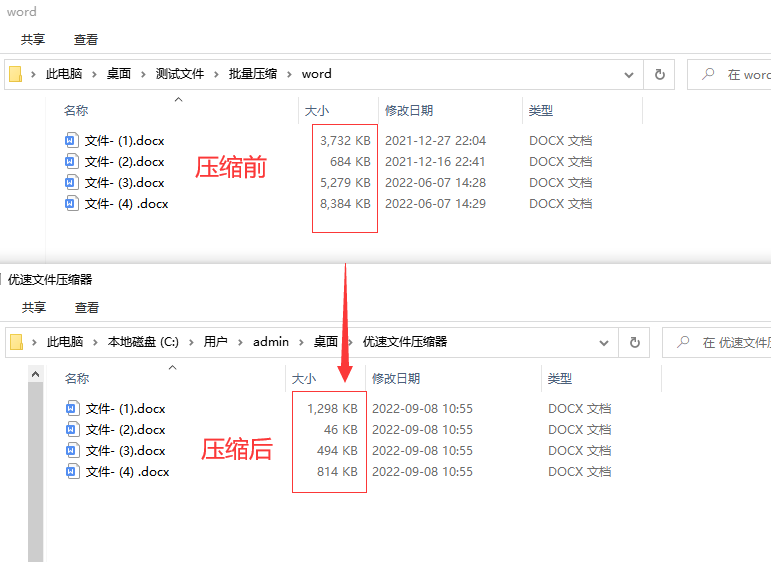The height and width of the screenshot is (562, 771).
Task: Click docx icon of 46 KB 文件- (2)
Action: (x=72, y=429)
